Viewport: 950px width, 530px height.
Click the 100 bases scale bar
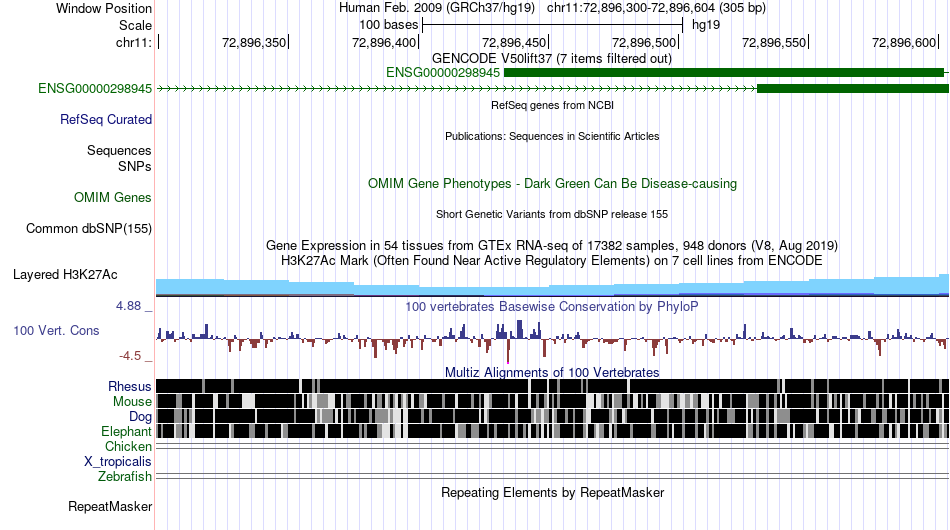553,25
